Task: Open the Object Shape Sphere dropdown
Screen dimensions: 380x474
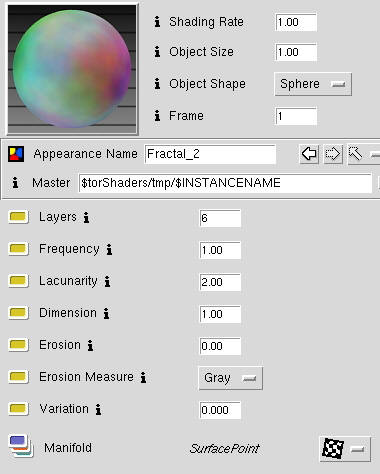Action: click(x=313, y=84)
